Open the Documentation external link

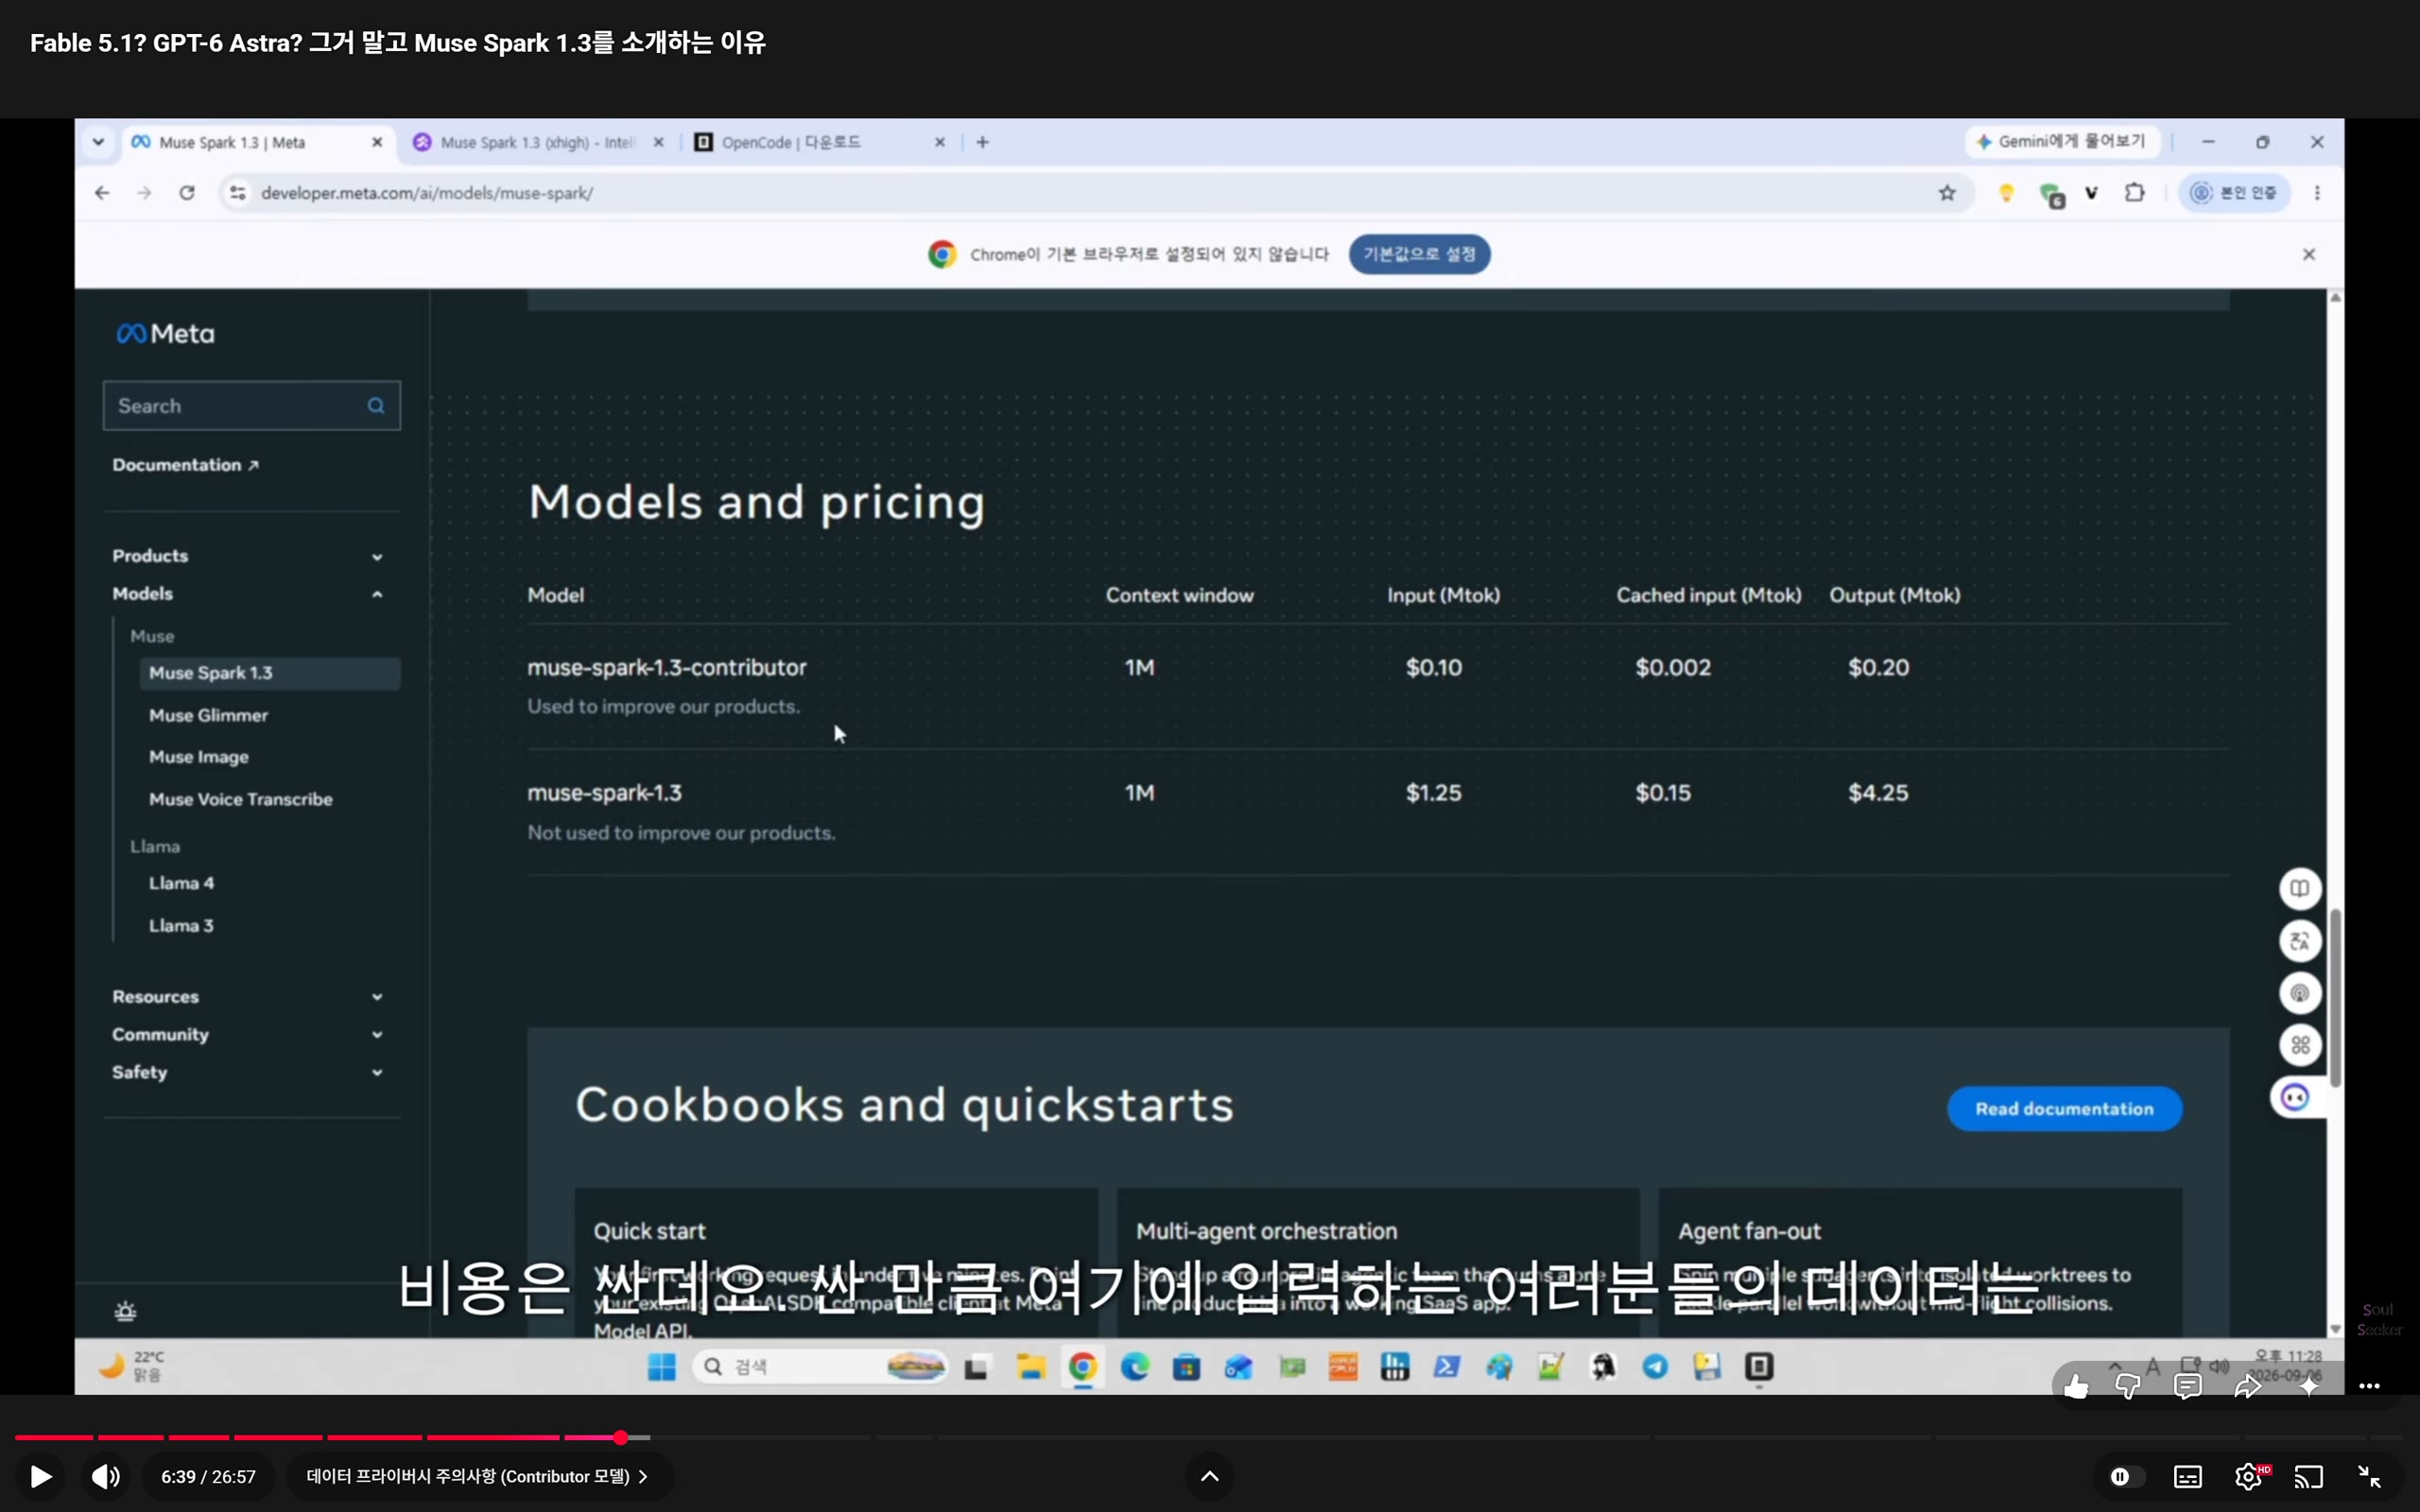click(186, 465)
